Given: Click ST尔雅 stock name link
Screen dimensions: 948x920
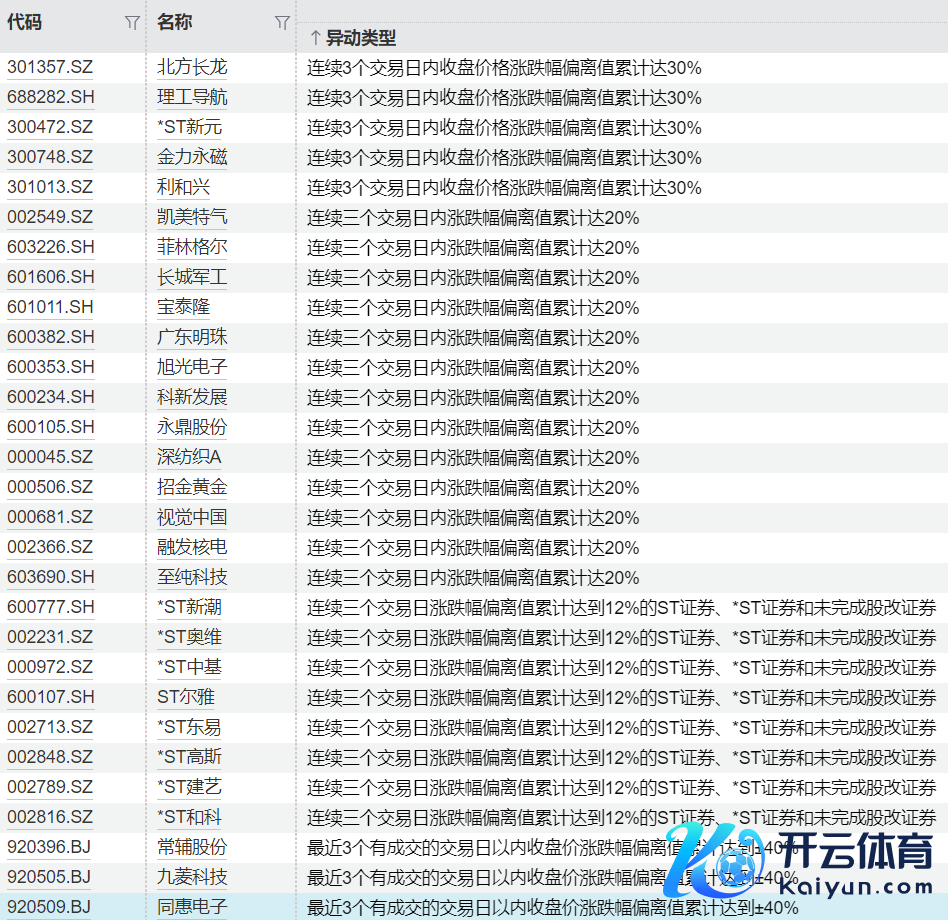Looking at the screenshot, I should point(186,698).
